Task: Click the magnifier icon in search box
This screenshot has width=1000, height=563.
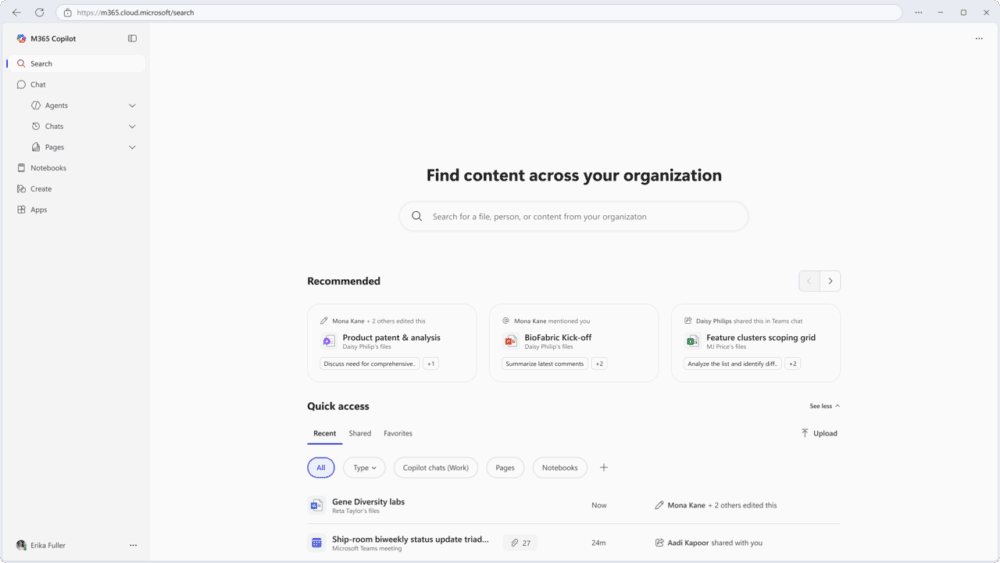Action: point(416,217)
